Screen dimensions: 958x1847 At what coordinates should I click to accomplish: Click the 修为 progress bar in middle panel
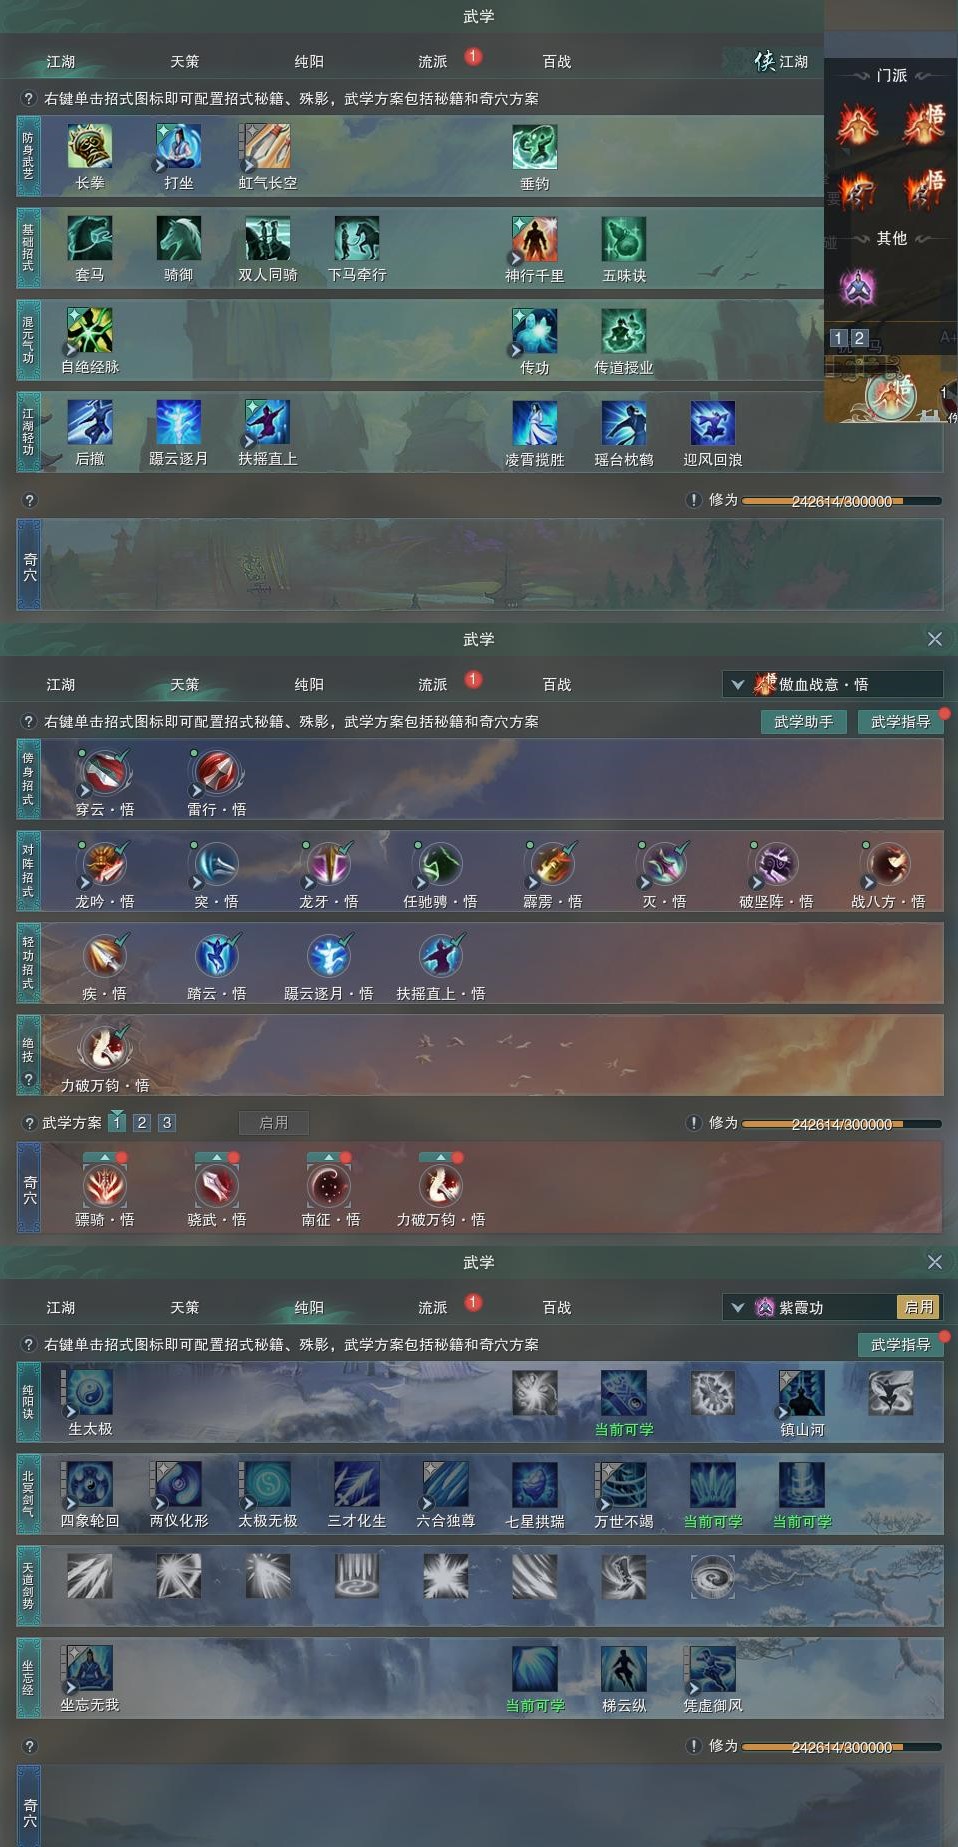point(842,1124)
